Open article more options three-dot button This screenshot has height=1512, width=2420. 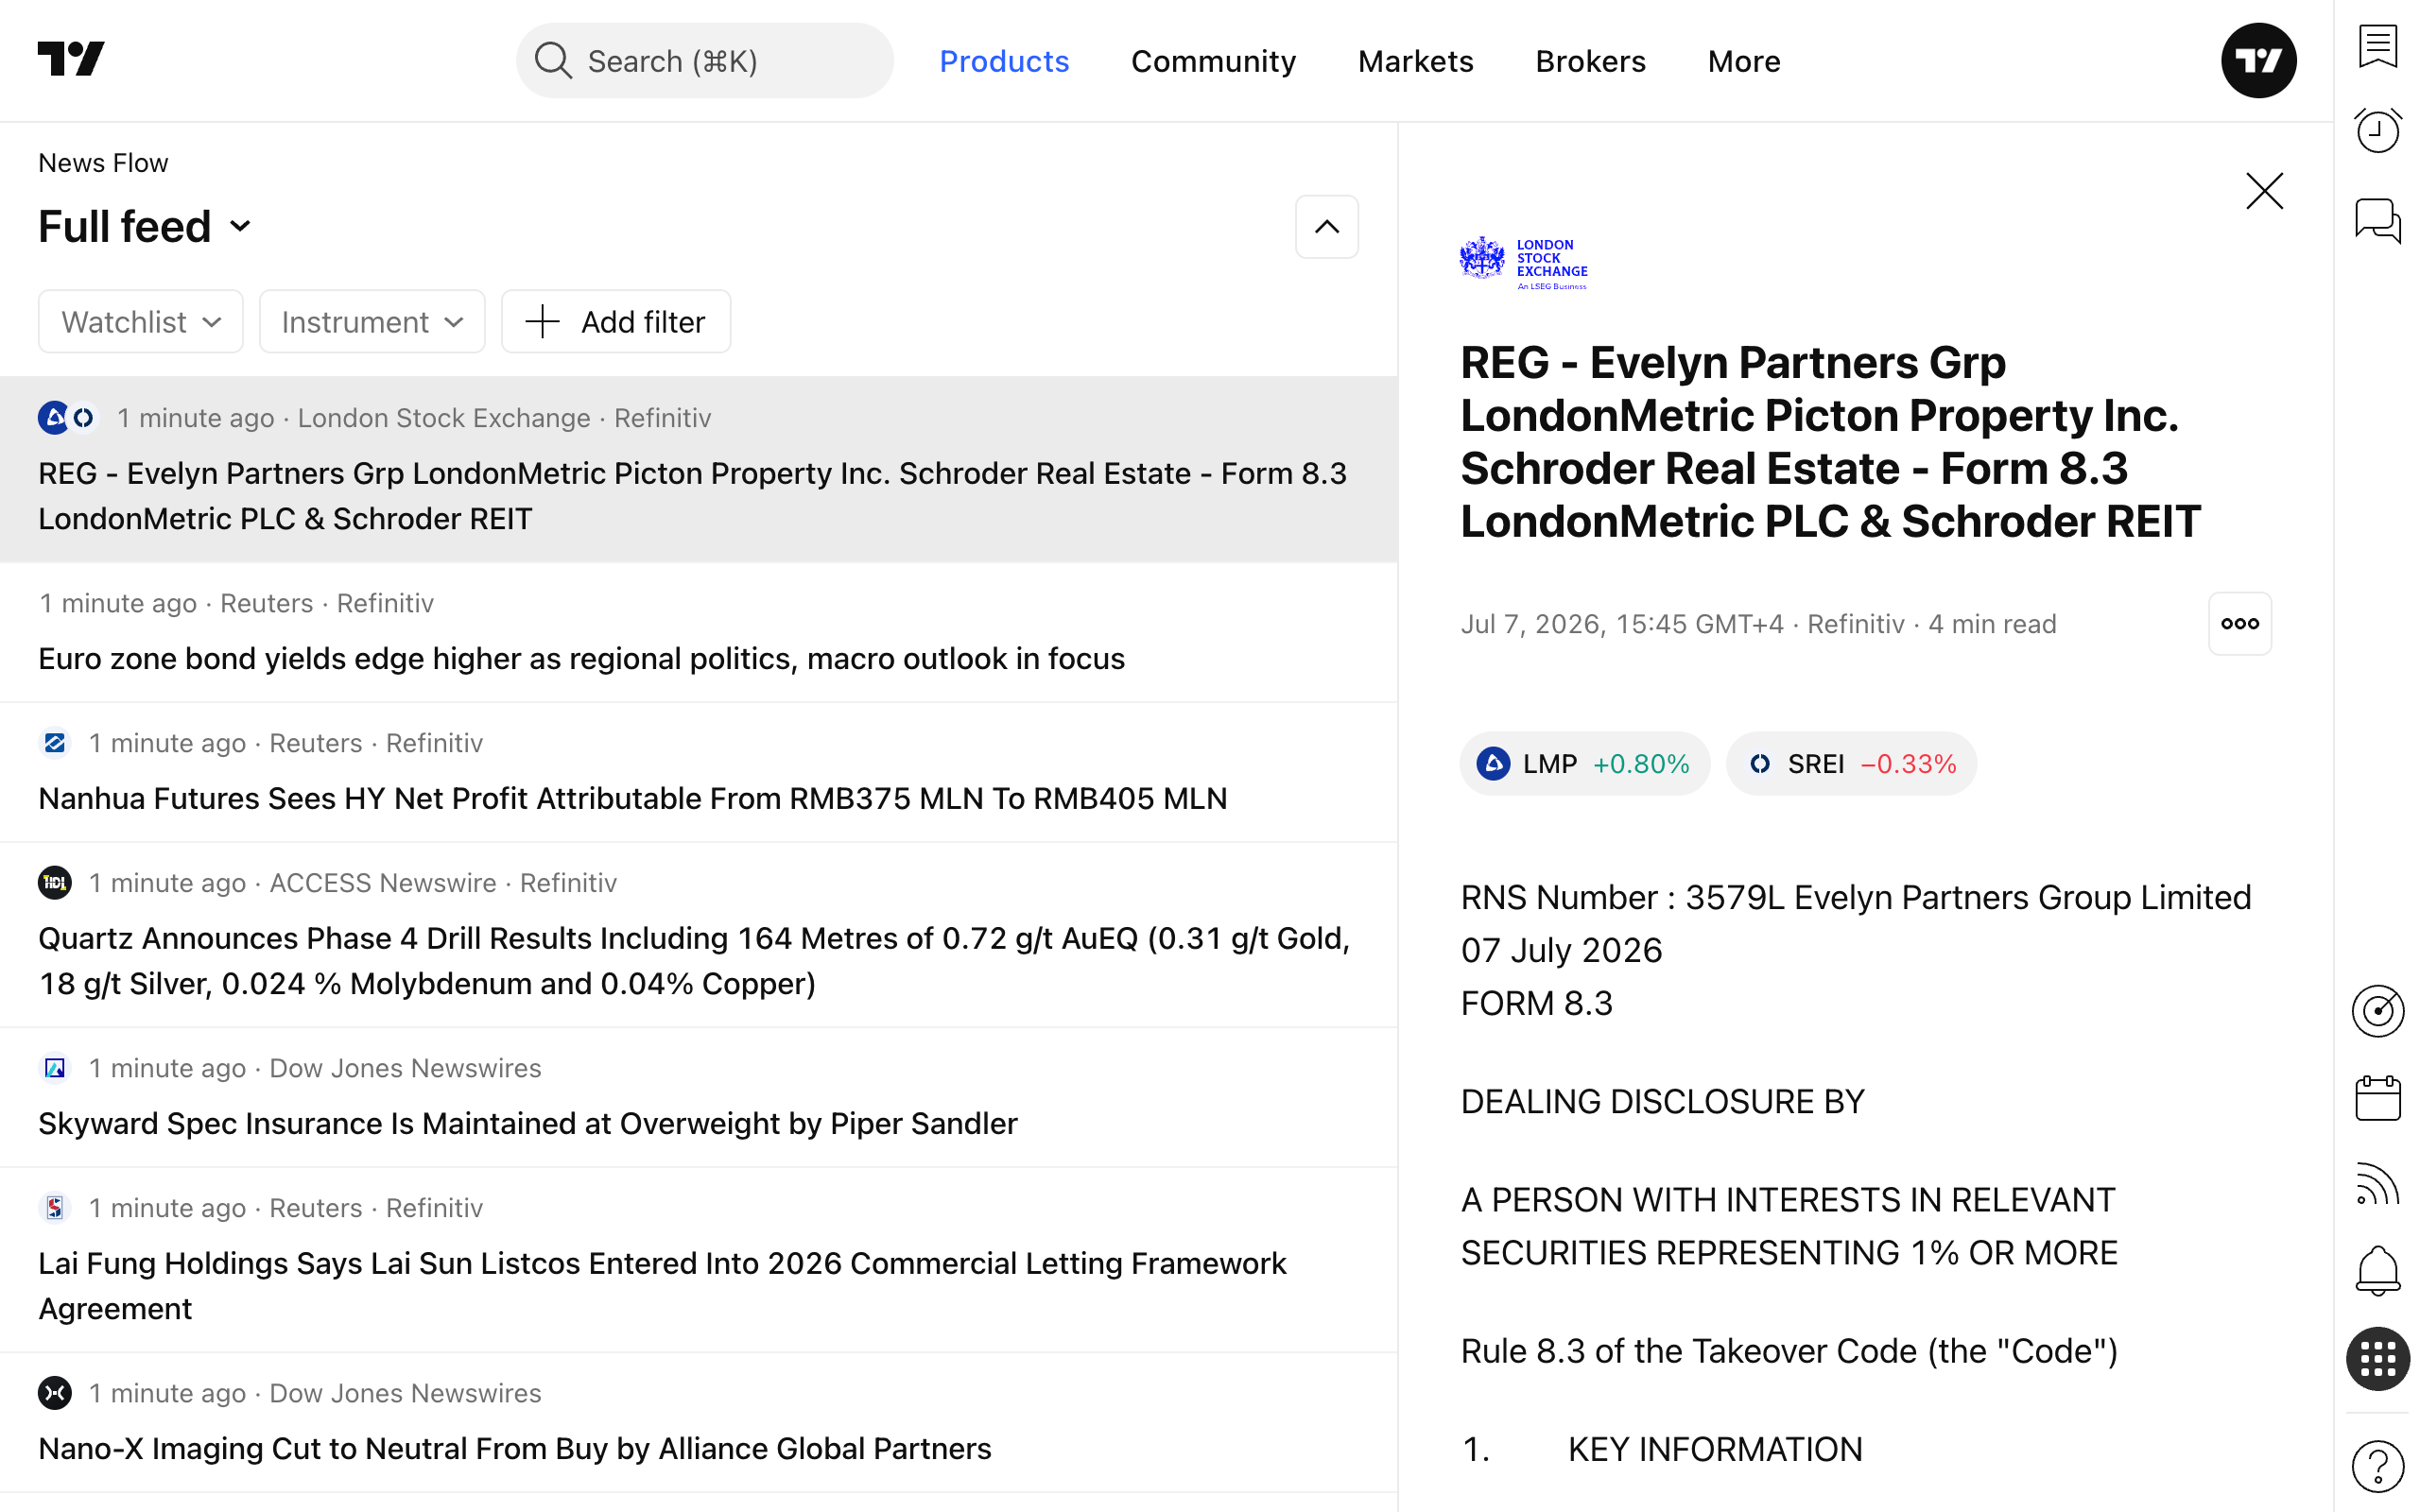click(2239, 624)
